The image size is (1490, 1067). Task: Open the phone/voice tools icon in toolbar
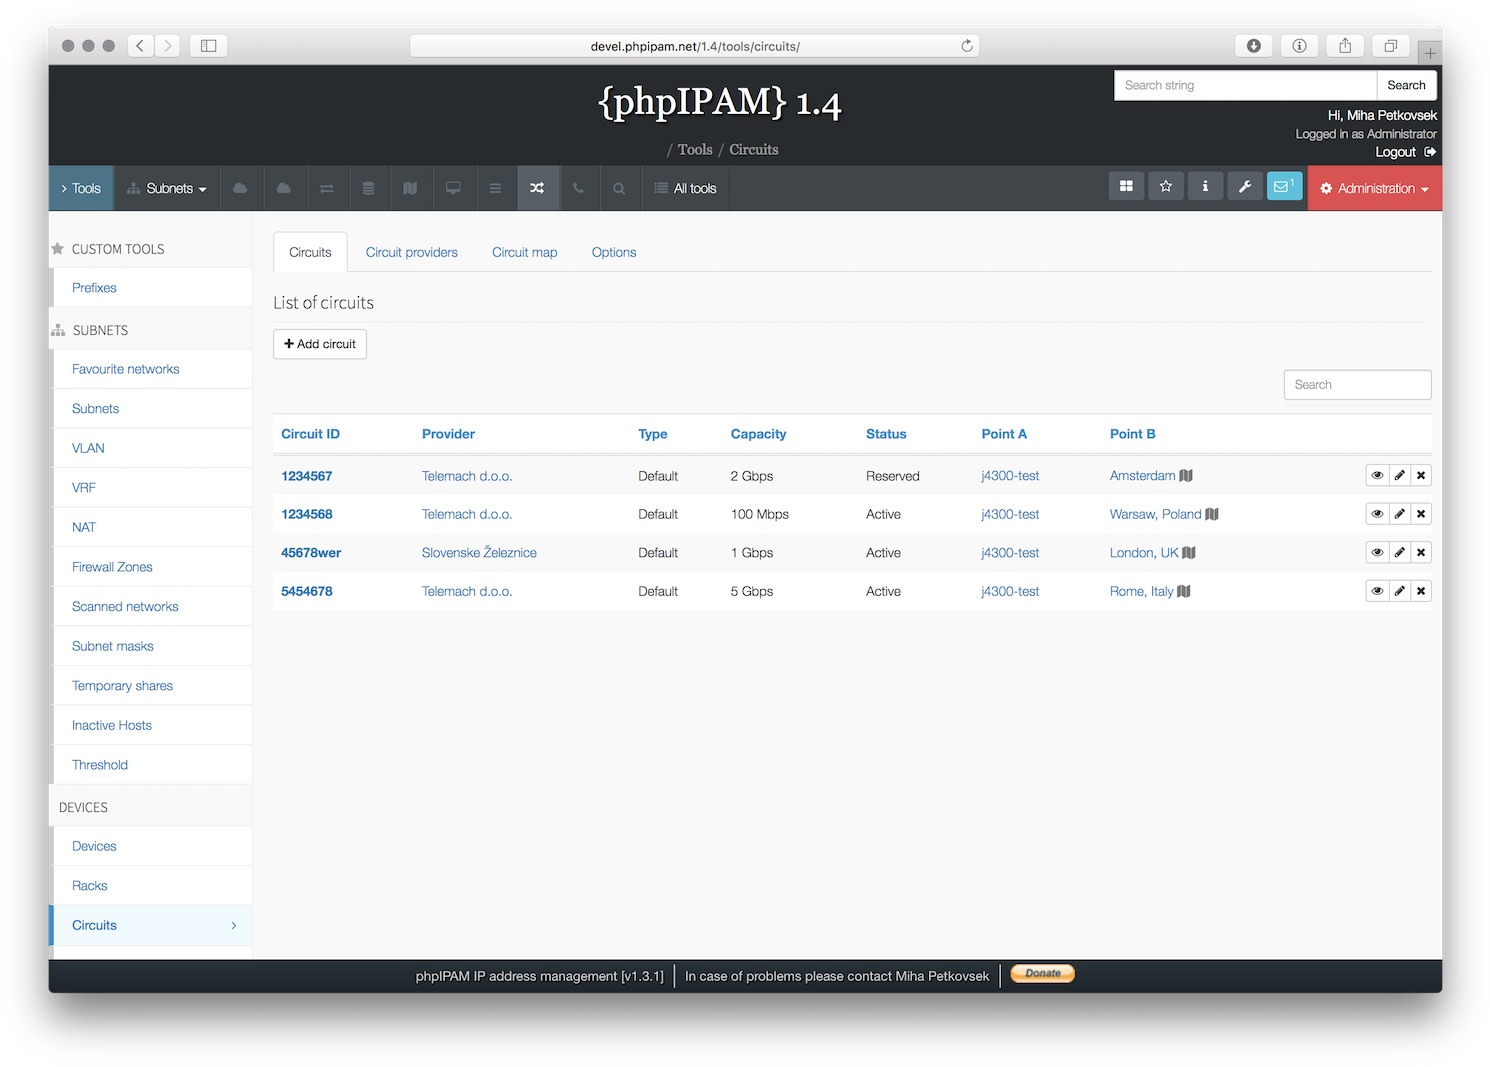click(x=580, y=188)
